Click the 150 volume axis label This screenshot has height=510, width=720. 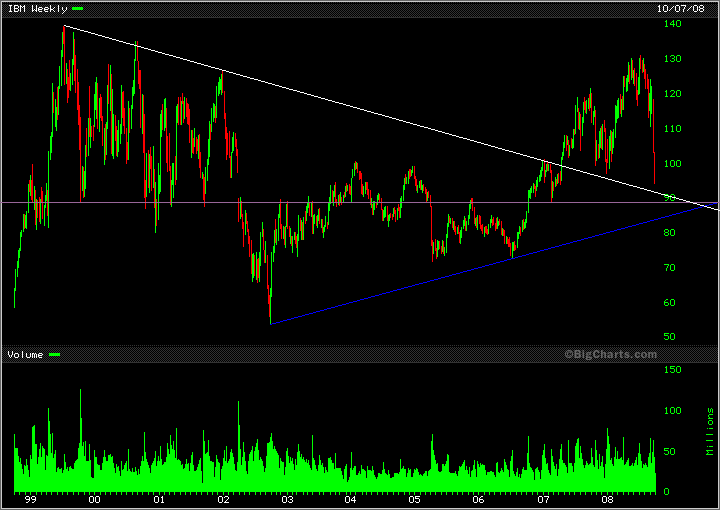pyautogui.click(x=673, y=370)
